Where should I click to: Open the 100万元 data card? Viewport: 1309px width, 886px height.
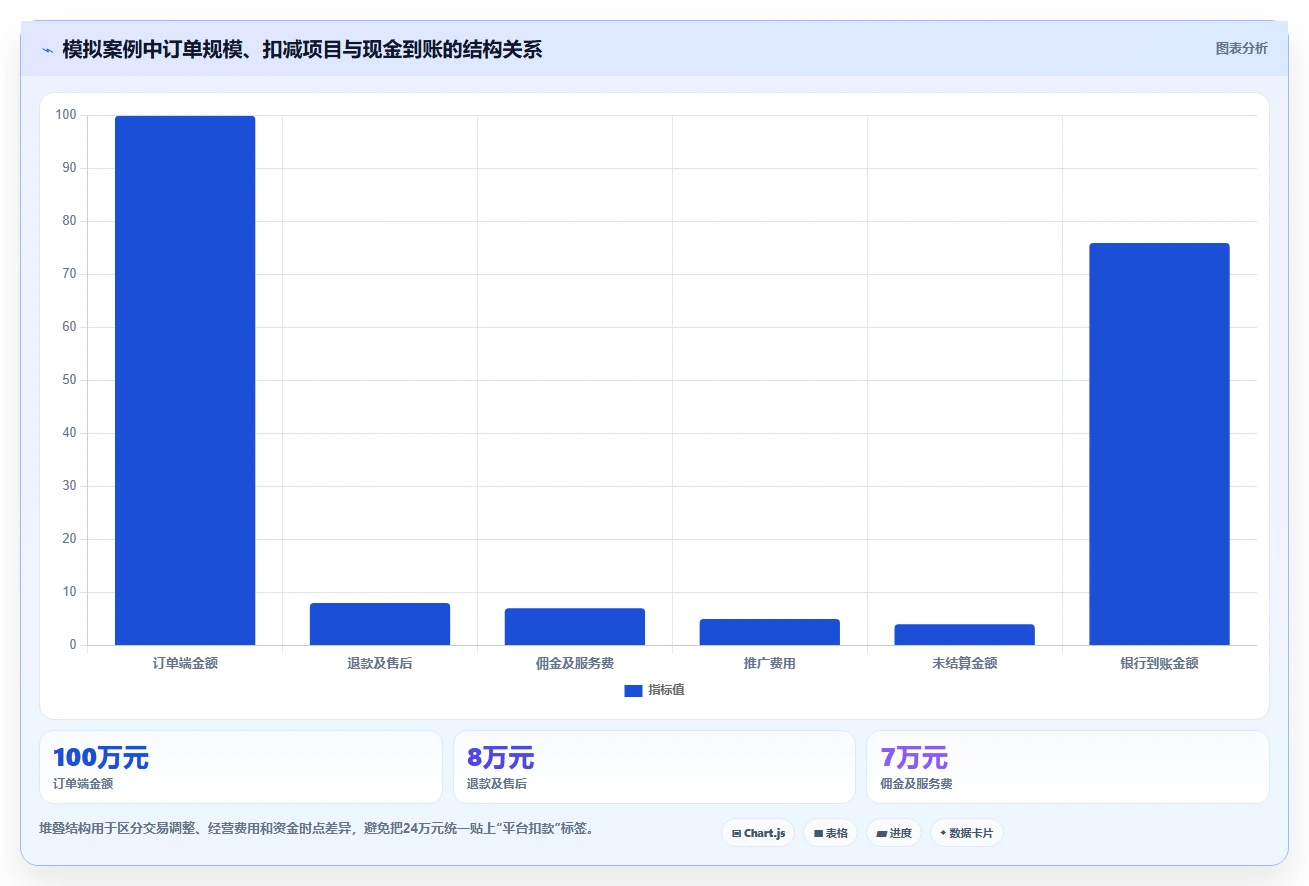pos(241,767)
